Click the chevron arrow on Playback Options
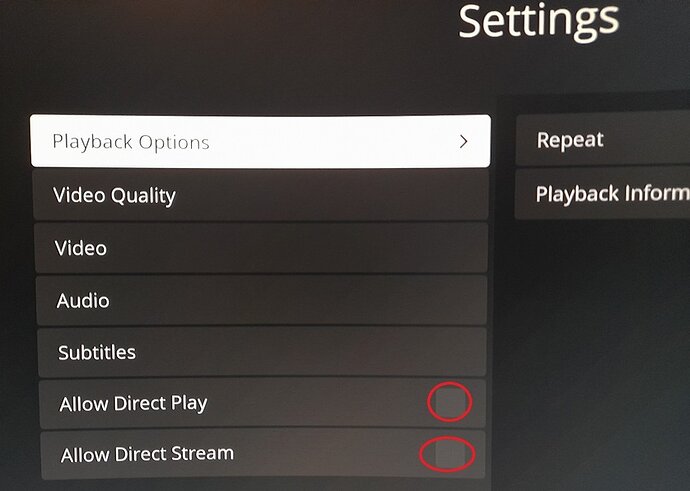Viewport: 690px width, 491px height. [x=463, y=142]
